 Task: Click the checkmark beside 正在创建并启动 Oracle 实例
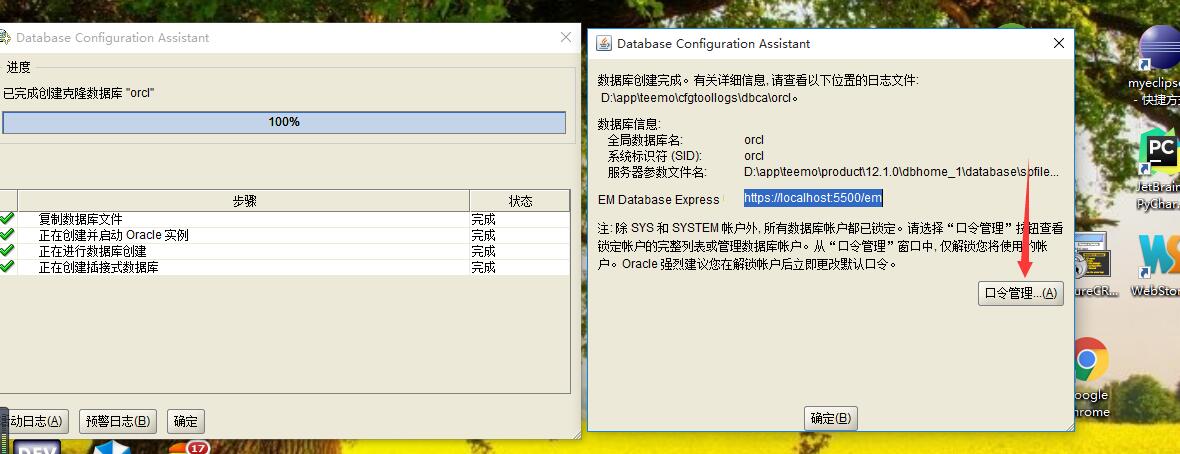click(x=8, y=234)
